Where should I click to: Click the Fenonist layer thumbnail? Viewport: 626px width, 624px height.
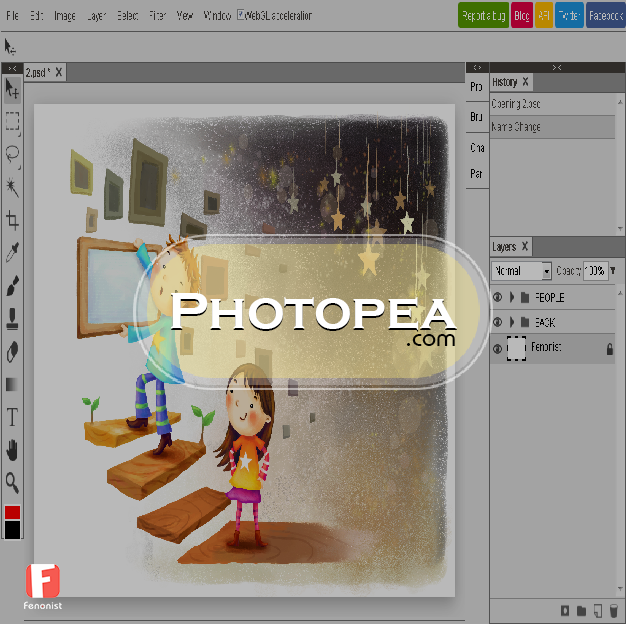(x=516, y=349)
